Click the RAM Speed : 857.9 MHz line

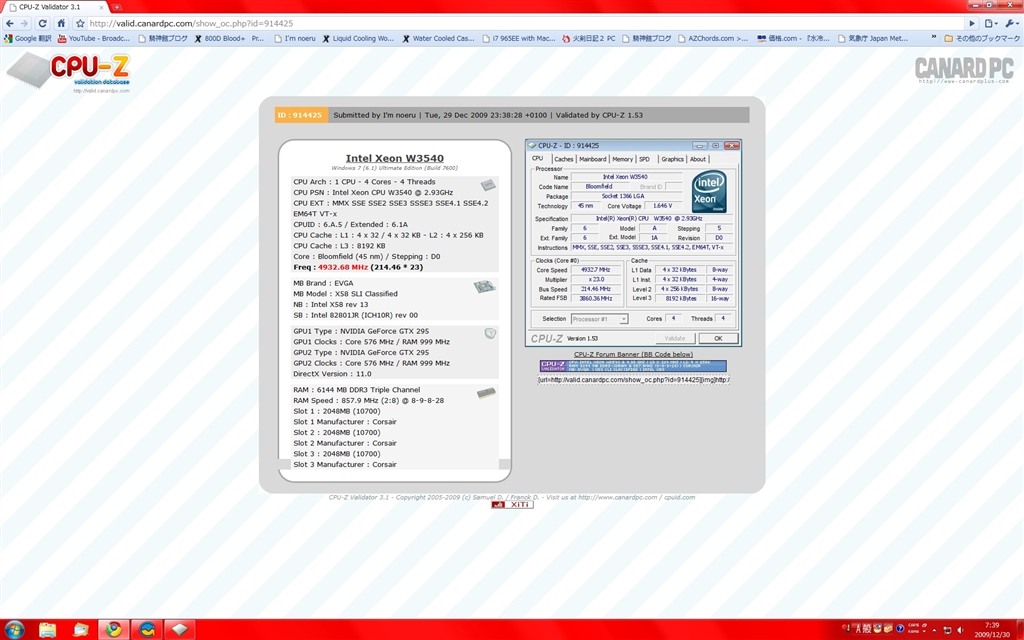click(368, 400)
